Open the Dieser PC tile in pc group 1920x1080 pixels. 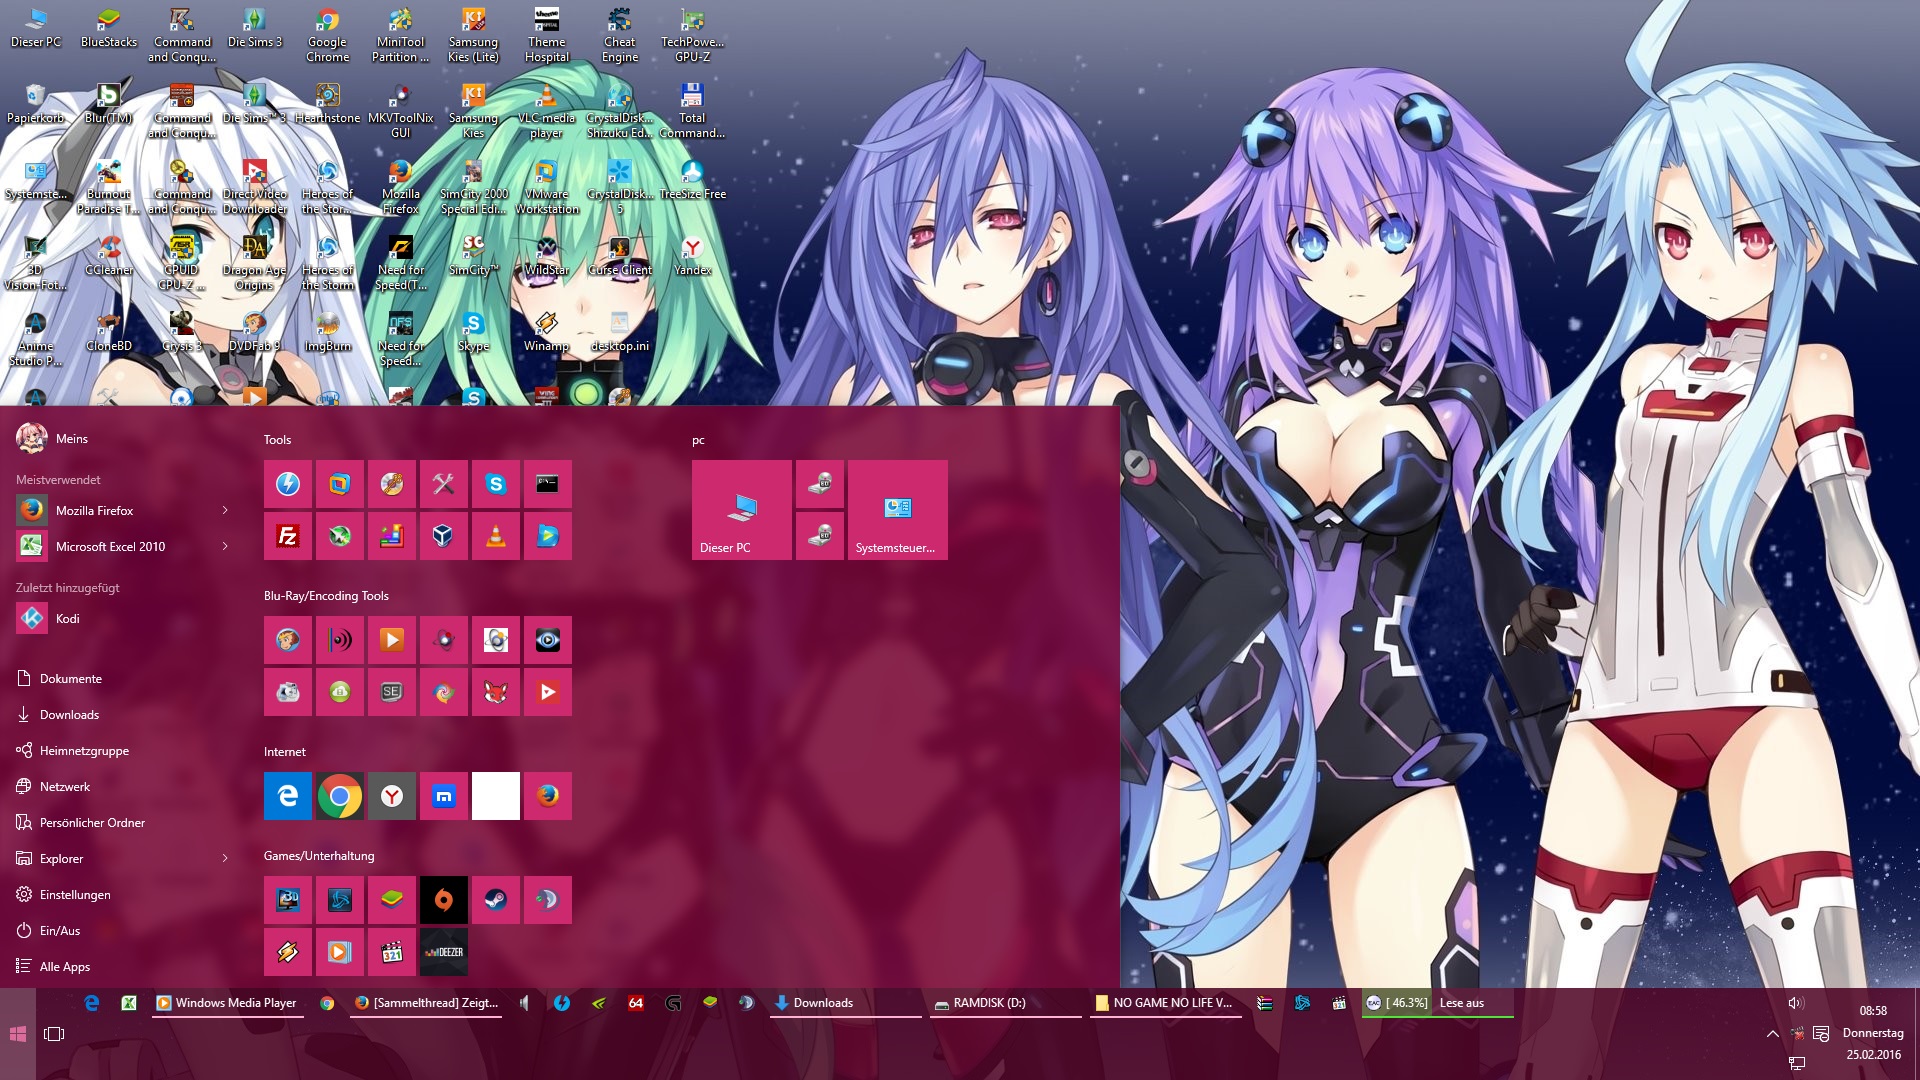coord(741,510)
